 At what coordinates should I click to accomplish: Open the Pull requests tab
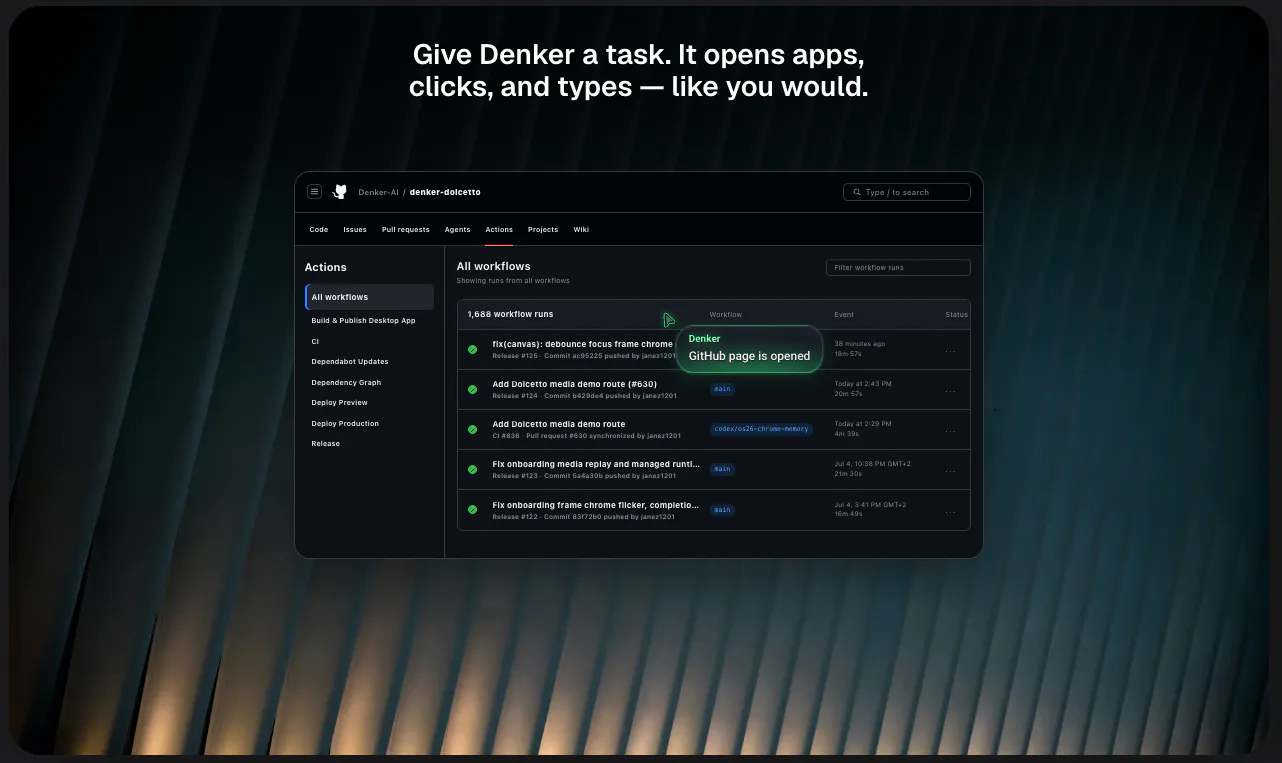tap(405, 229)
